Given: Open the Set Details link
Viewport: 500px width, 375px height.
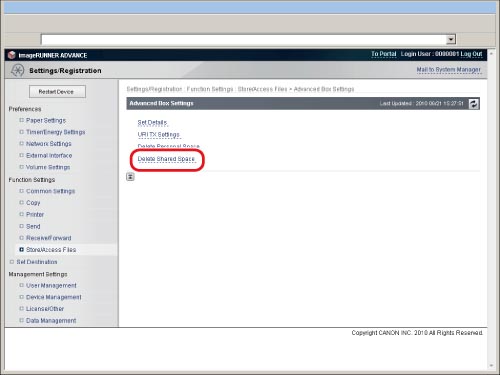Looking at the screenshot, I should (152, 123).
